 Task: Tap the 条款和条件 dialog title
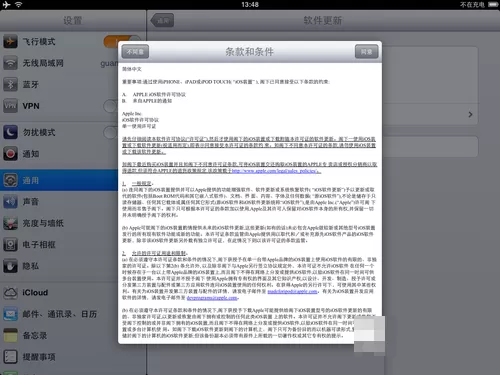tap(250, 52)
